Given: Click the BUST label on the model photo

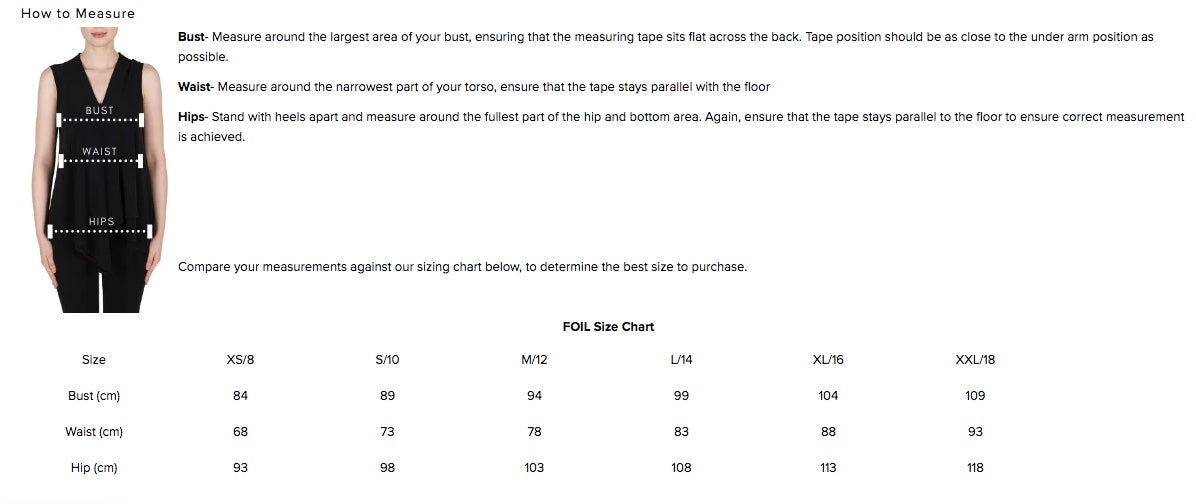Looking at the screenshot, I should pyautogui.click(x=100, y=110).
